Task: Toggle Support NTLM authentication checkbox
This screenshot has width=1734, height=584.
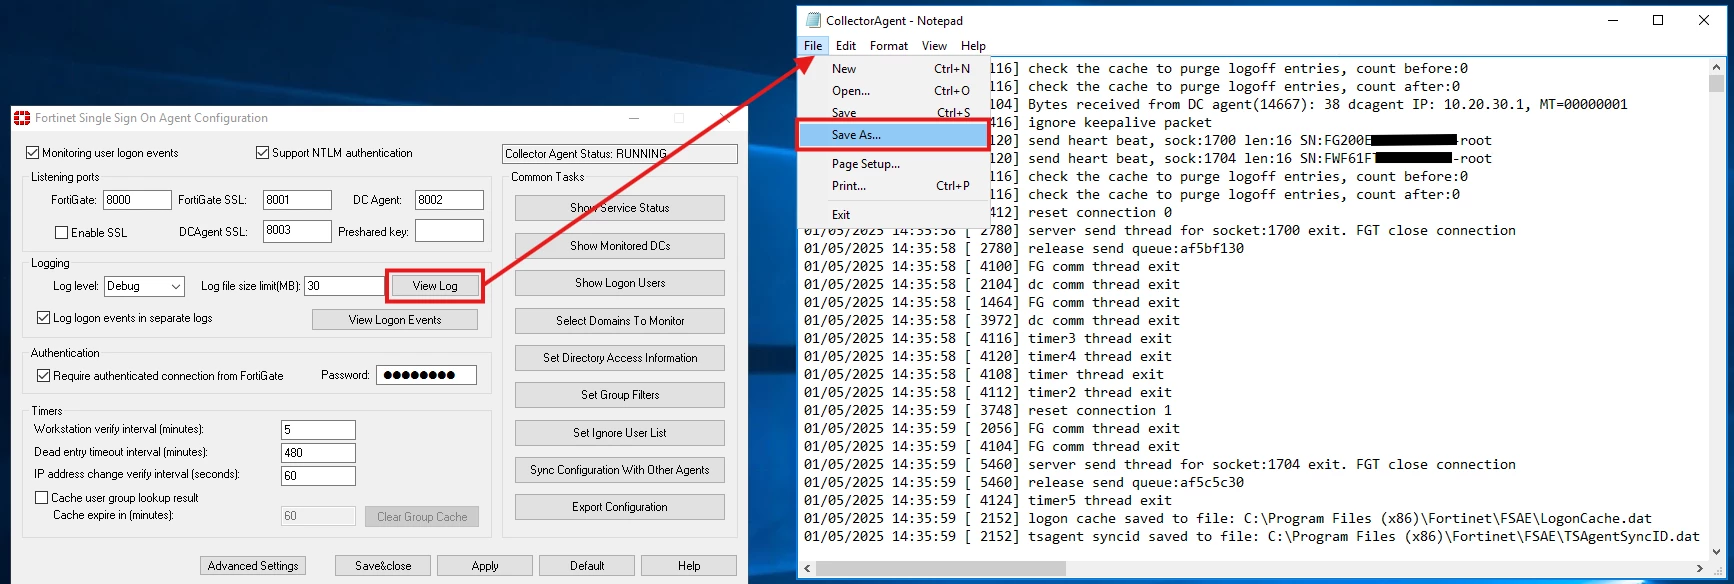Action: pos(263,153)
